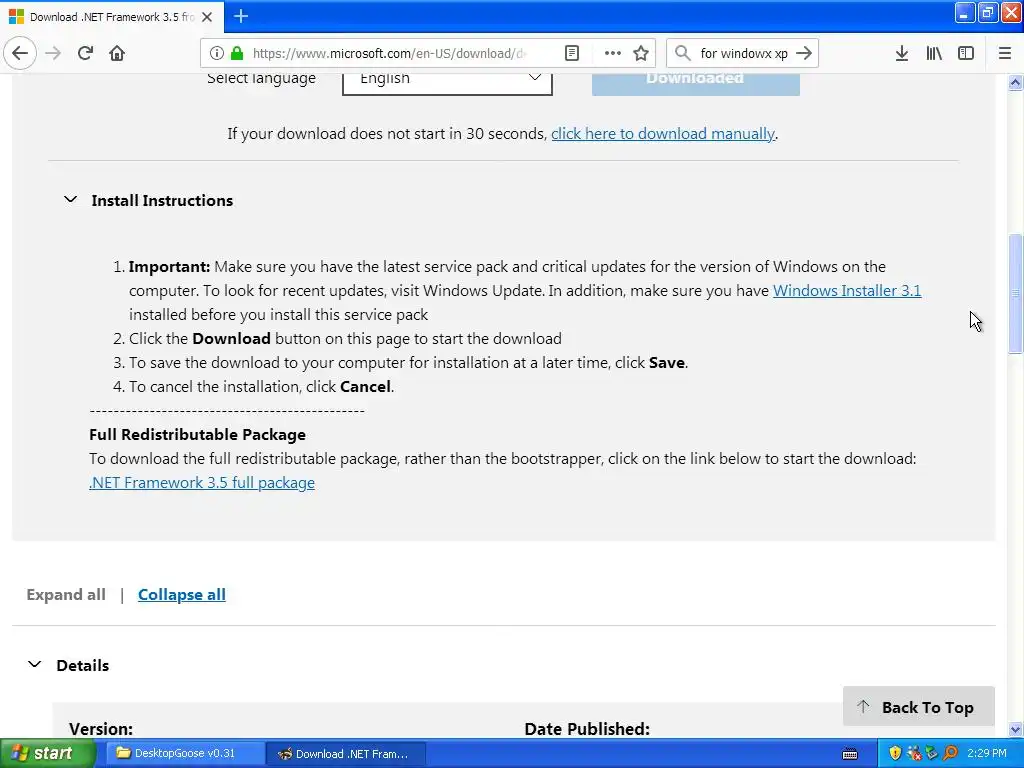
Task: Collapse the Install Instructions section
Action: tap(148, 200)
